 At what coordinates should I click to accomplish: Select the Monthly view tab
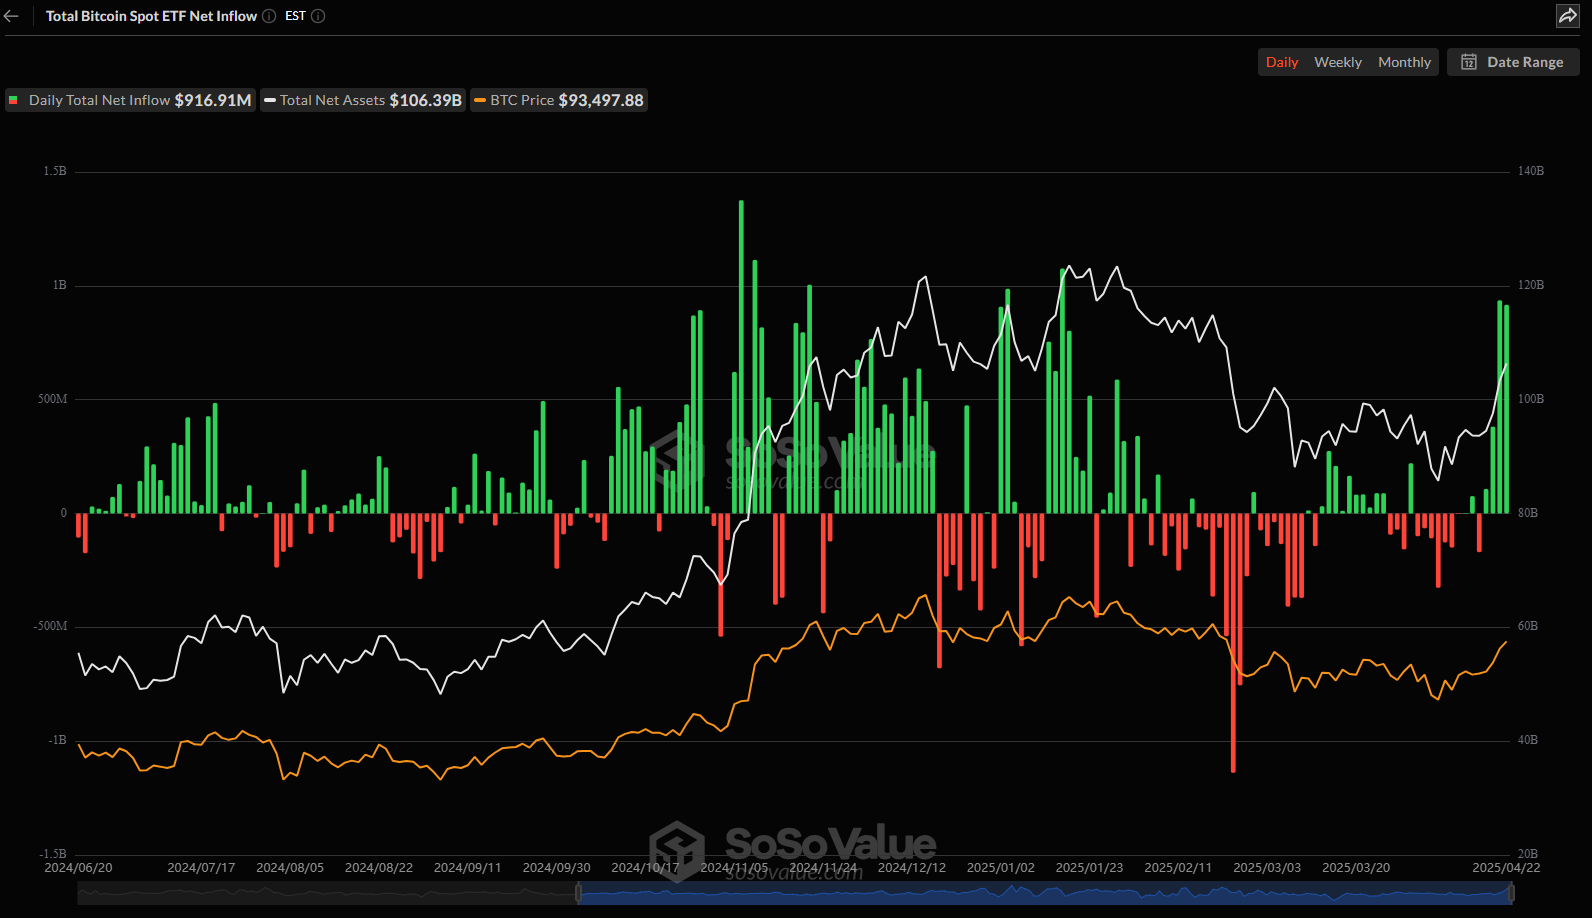coord(1404,62)
